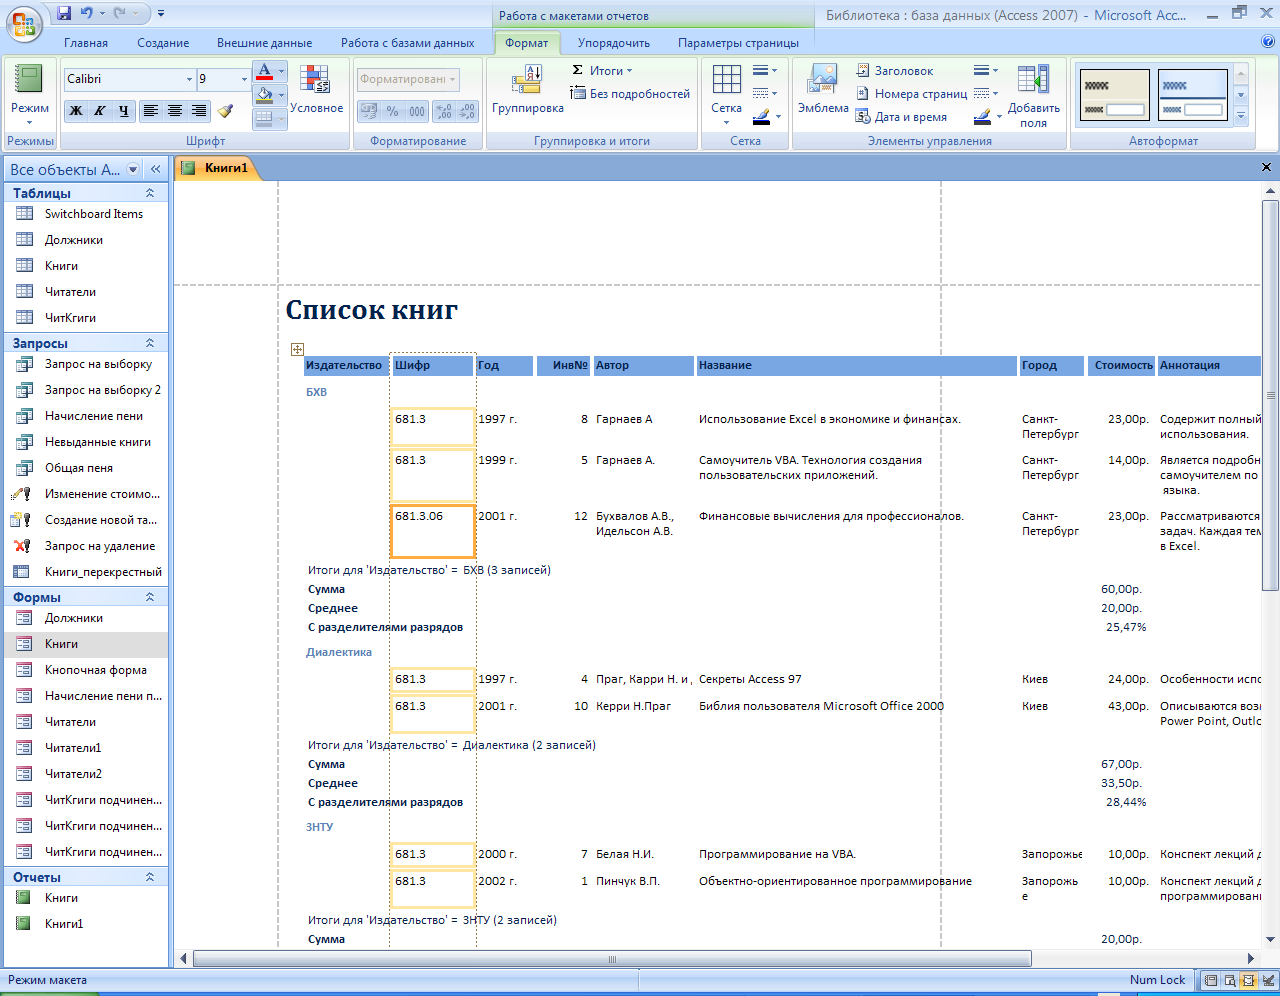The width and height of the screenshot is (1280, 996).
Task: Open the Все объекты Access pane menu
Action: [133, 169]
